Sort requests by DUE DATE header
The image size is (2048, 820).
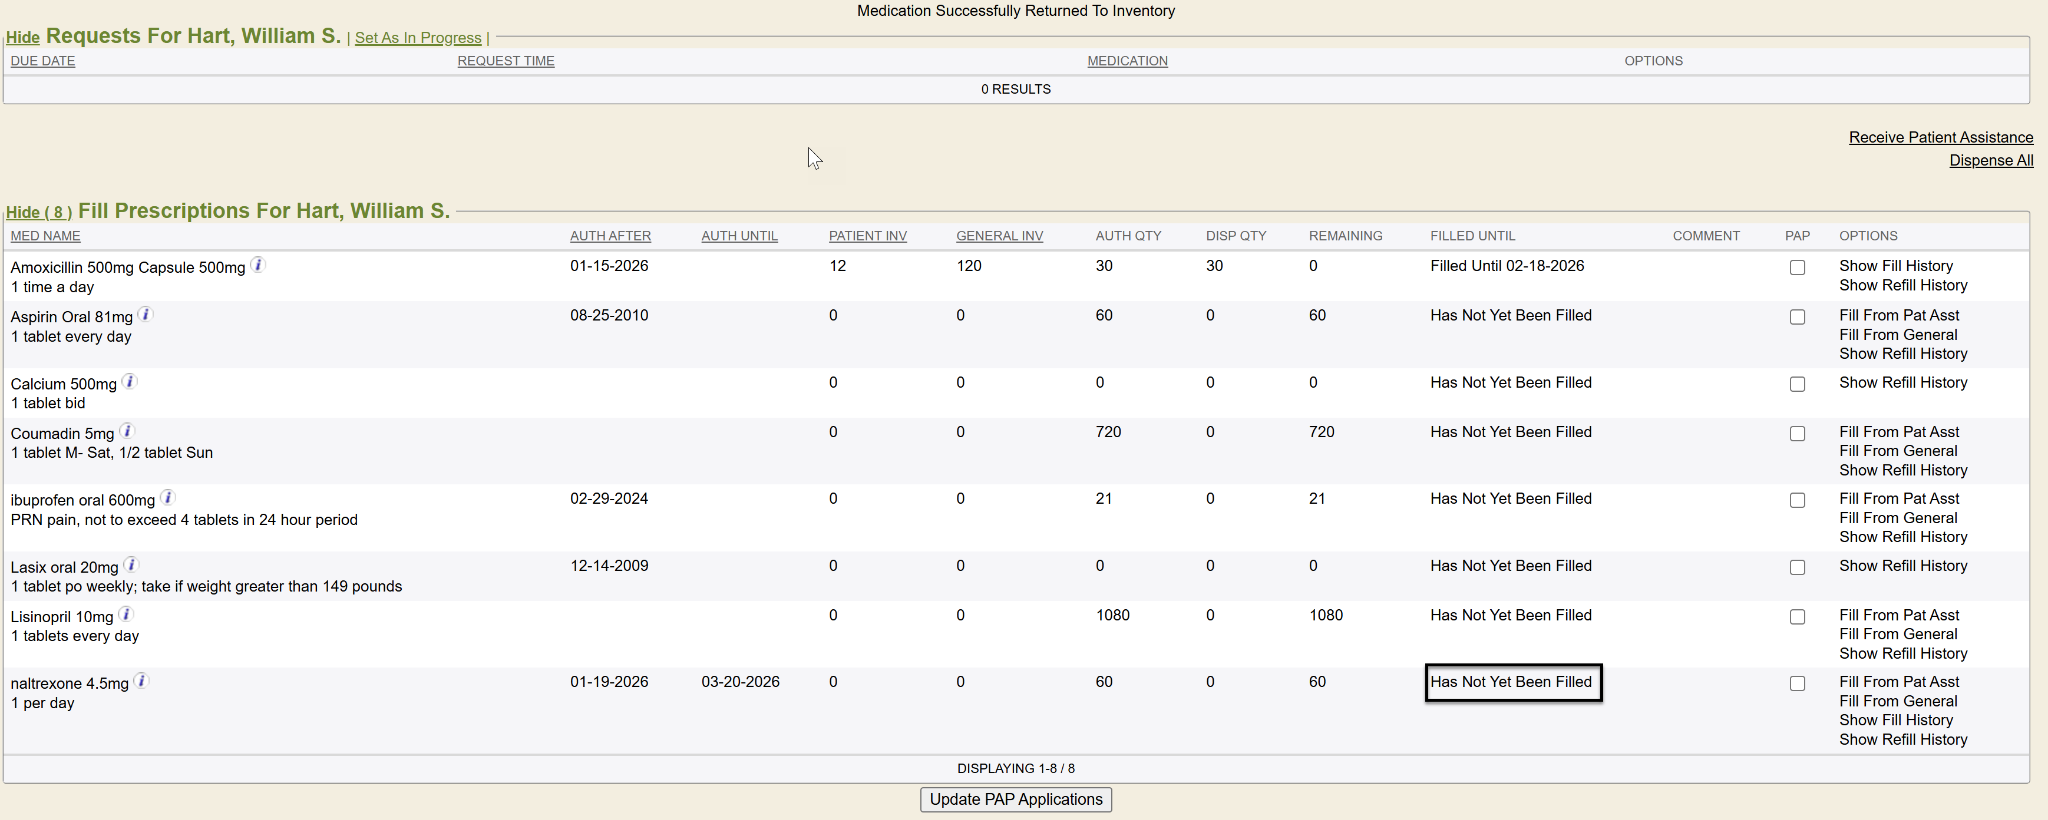tap(43, 61)
